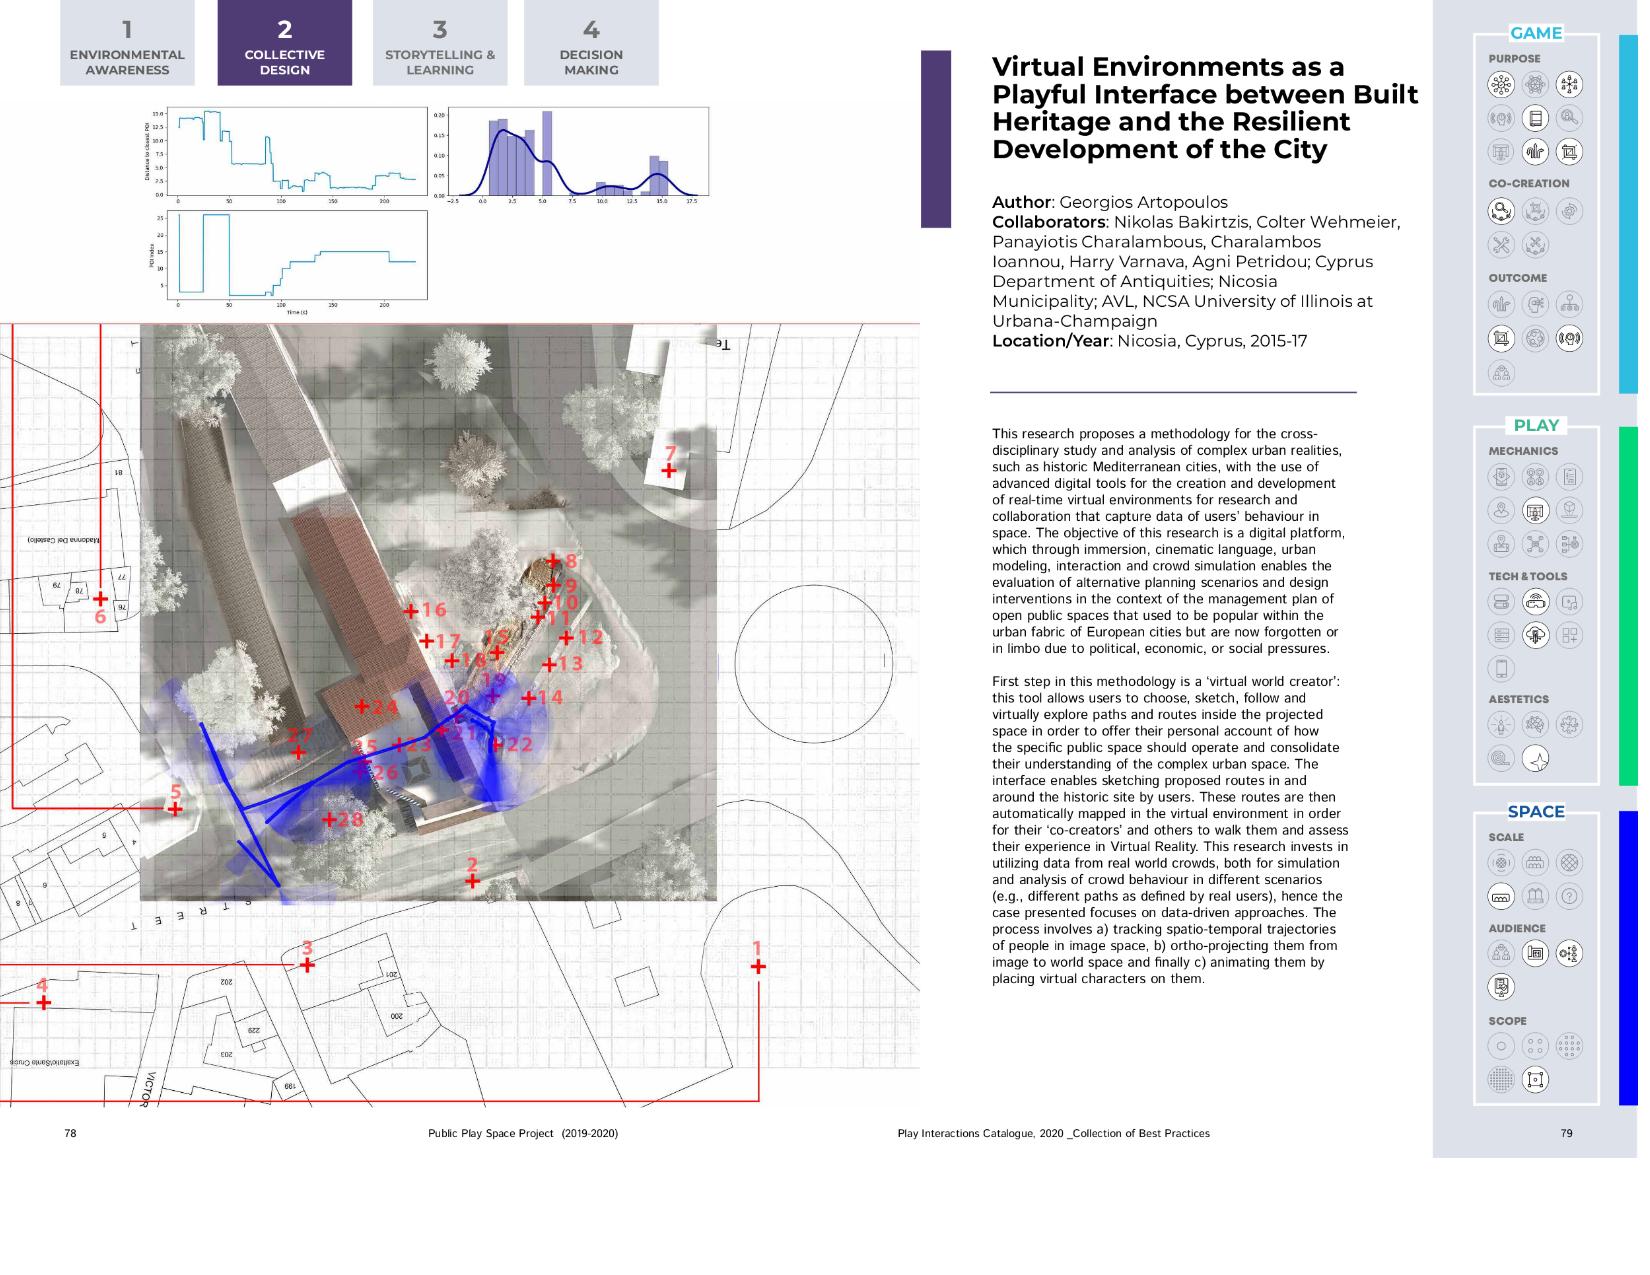Click the blueprint plan icon under Audience
Image resolution: width=1650 pixels, height=1275 pixels.
click(1535, 953)
